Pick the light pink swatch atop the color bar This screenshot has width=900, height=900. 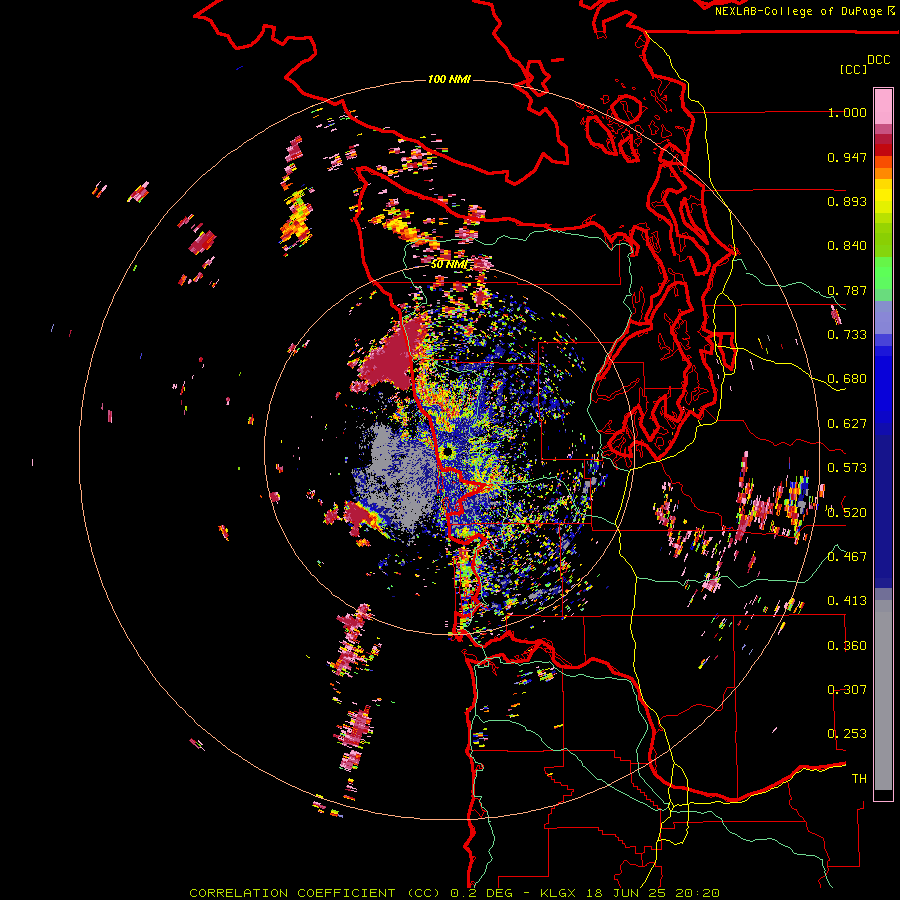tap(883, 106)
